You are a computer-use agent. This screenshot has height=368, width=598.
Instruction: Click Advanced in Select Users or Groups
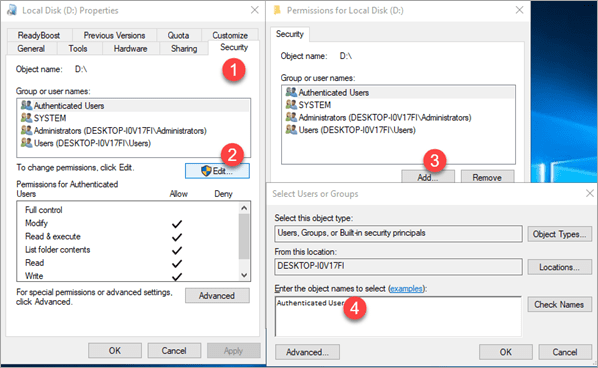pos(307,352)
